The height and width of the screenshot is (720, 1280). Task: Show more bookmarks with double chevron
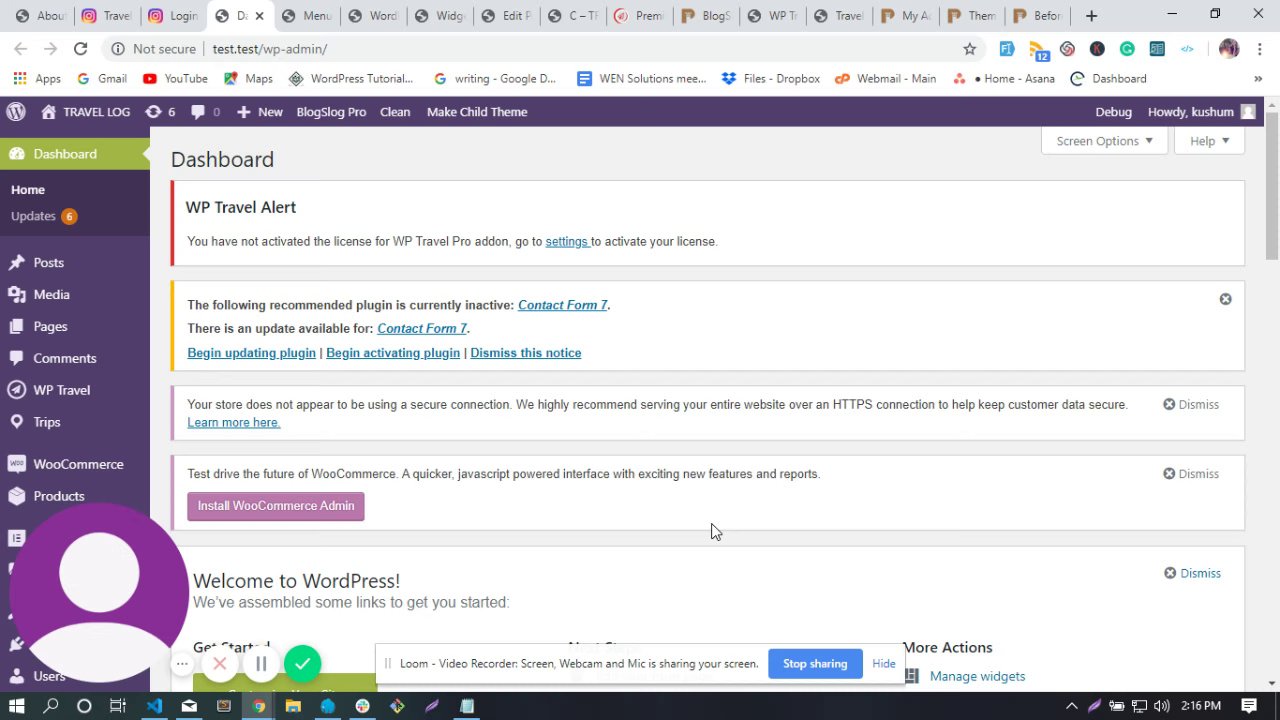[x=1258, y=79]
